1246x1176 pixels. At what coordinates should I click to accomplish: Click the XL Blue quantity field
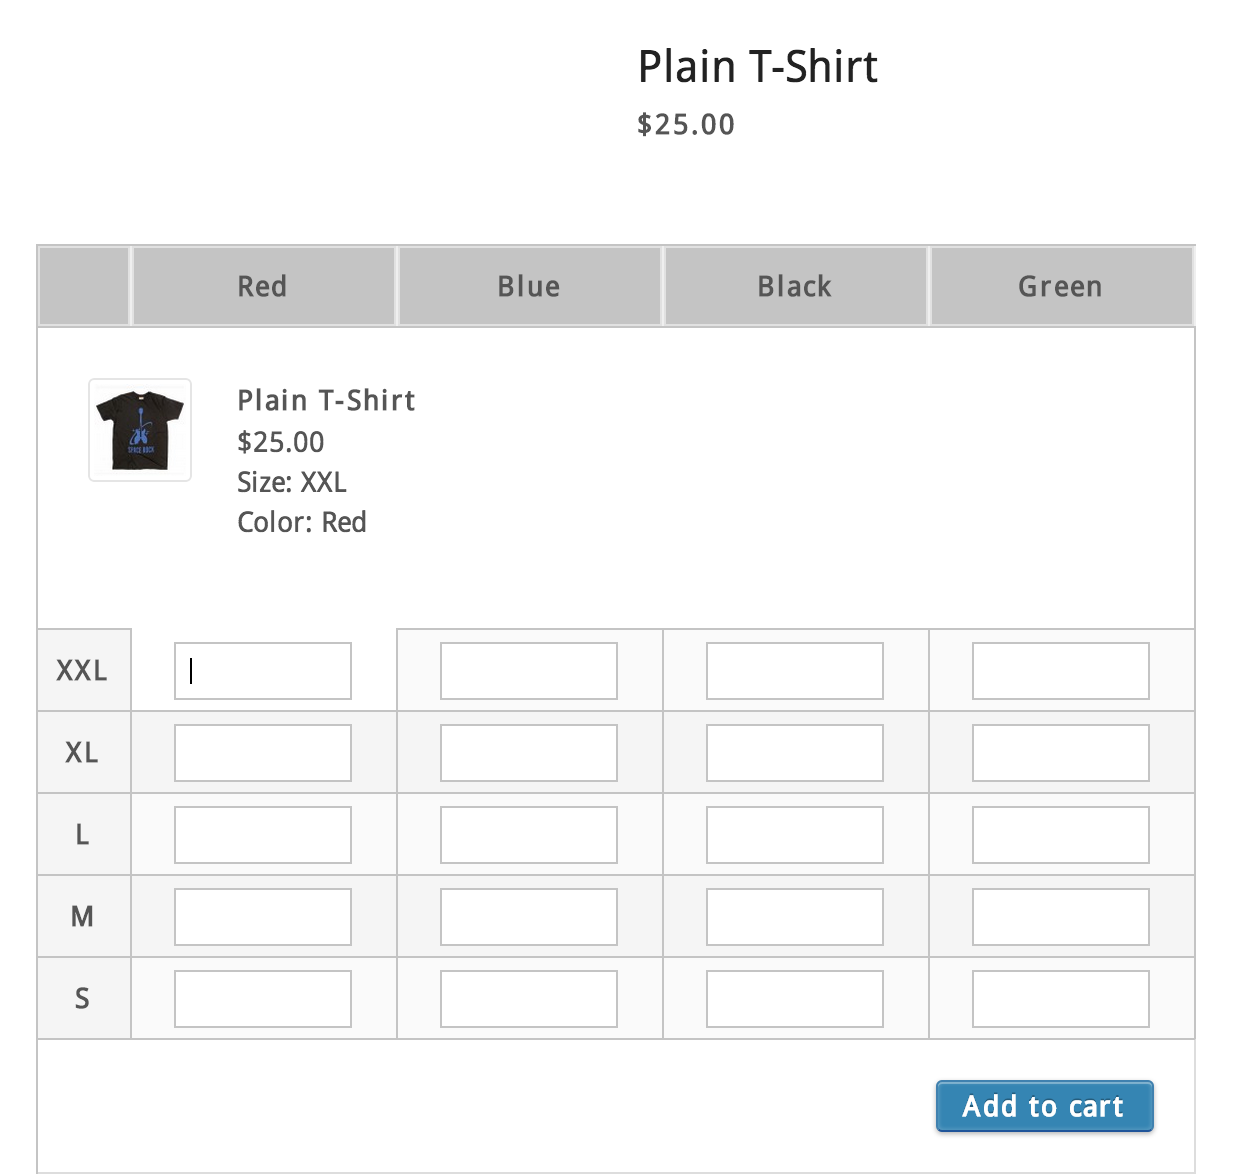coord(529,753)
